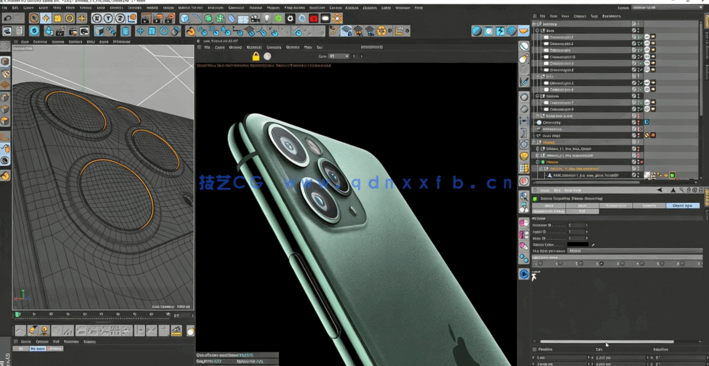Viewport: 709px width, 366px height.
Task: Click the yellow-orange icon on the vertical toolbar
Action: [x=524, y=157]
